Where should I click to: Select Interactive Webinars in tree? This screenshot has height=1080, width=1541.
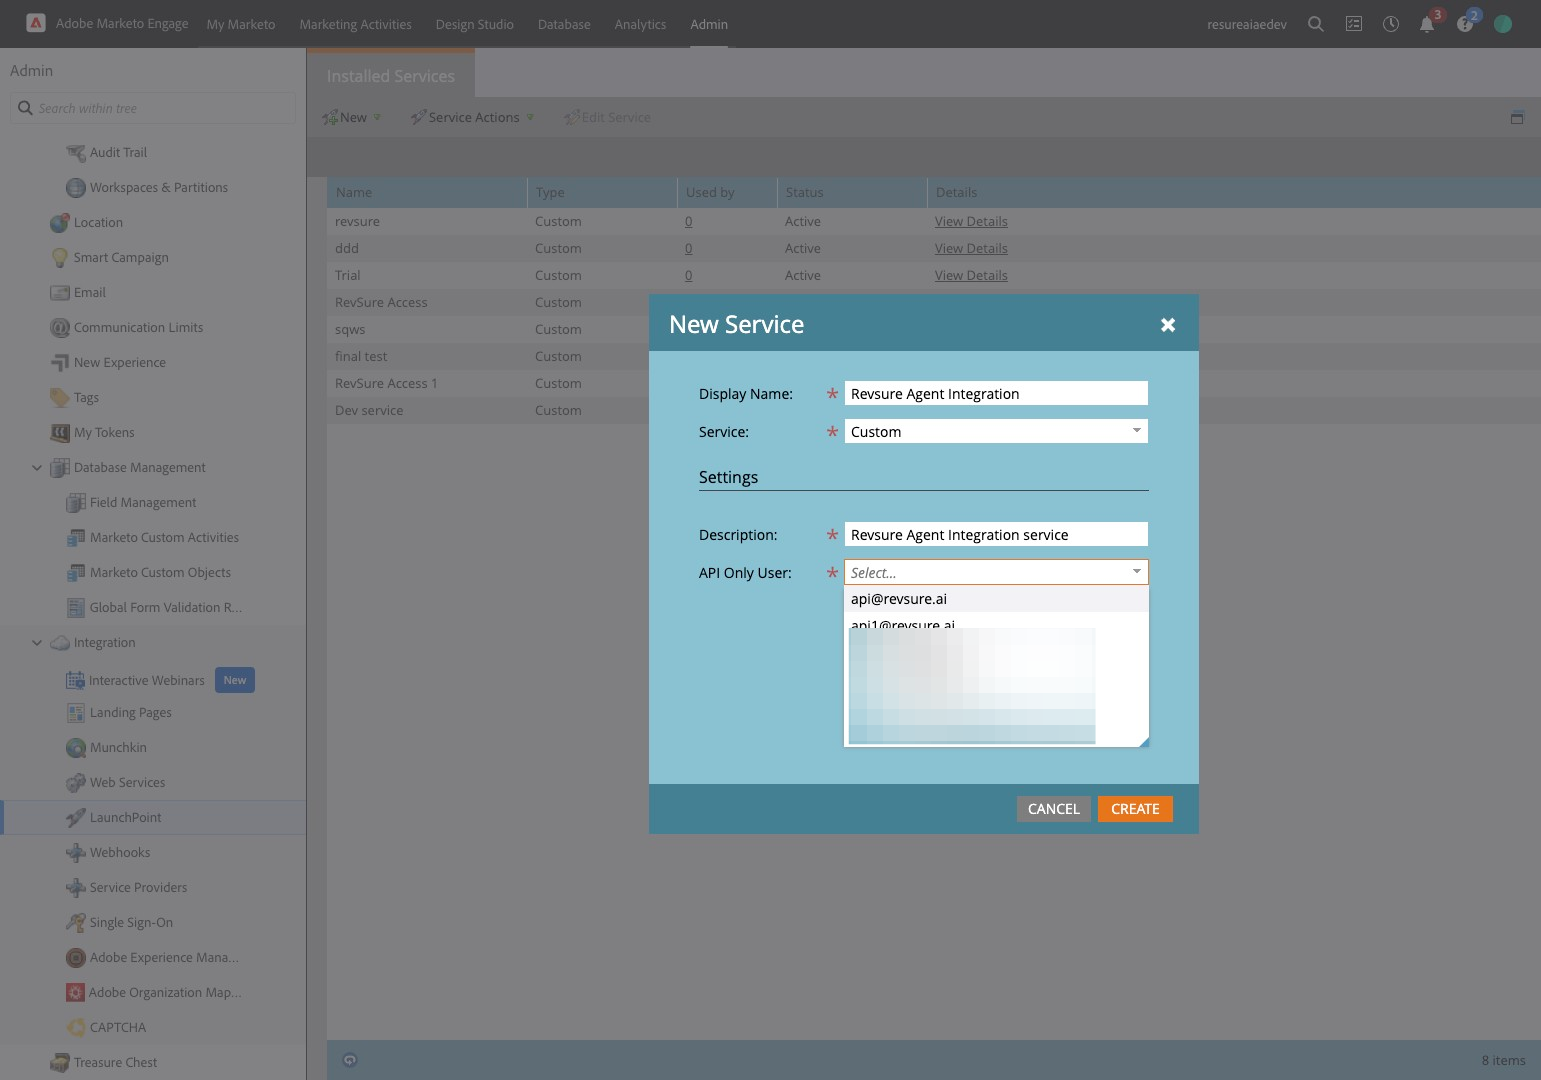147,681
